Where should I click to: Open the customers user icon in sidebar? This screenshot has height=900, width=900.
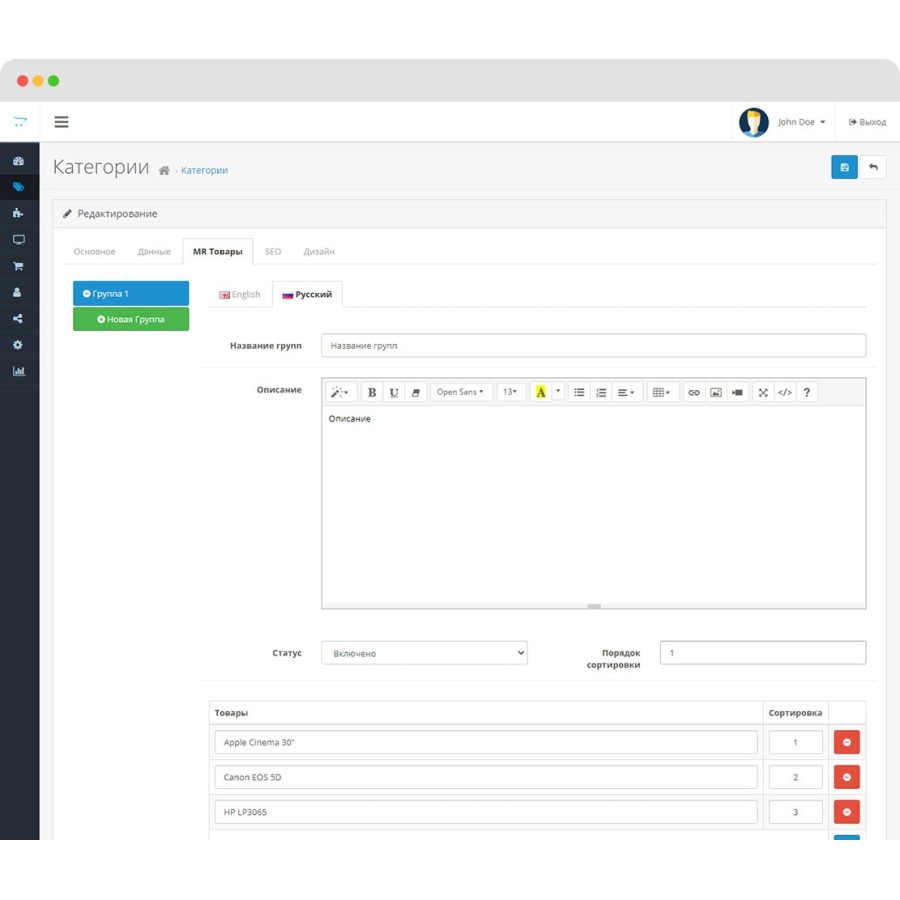point(17,292)
